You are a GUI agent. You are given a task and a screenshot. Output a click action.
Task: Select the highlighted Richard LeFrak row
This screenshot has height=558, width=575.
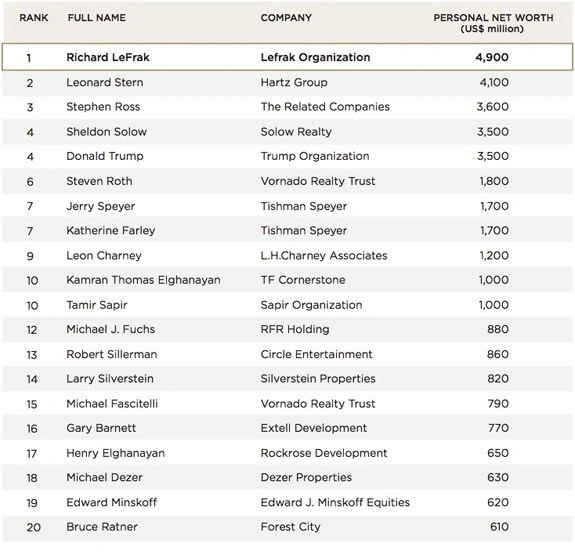click(x=287, y=57)
